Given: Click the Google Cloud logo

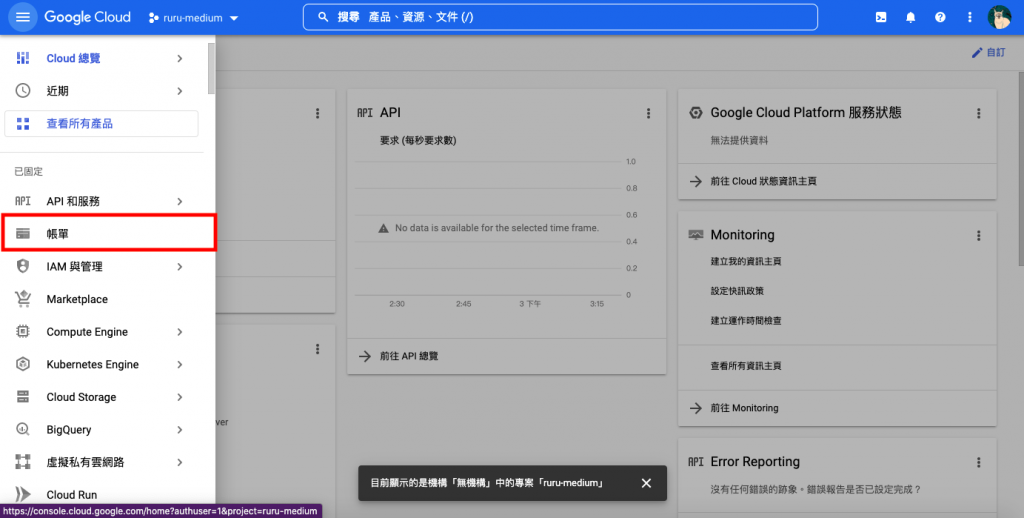Looking at the screenshot, I should [x=88, y=18].
